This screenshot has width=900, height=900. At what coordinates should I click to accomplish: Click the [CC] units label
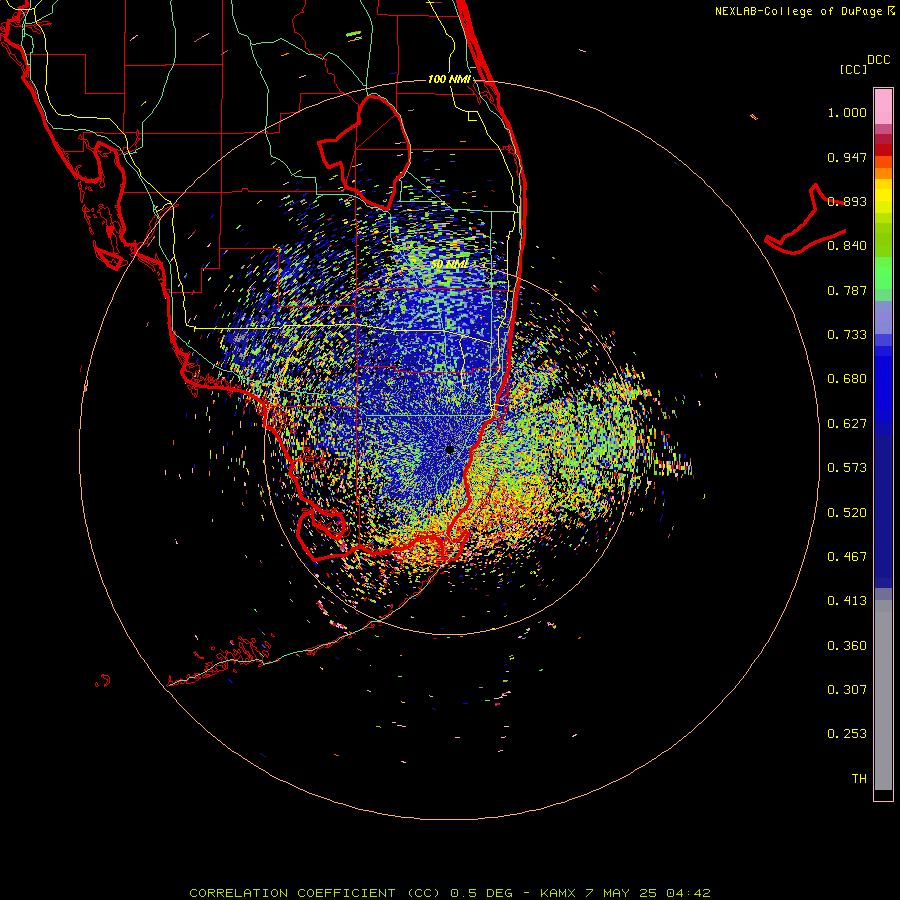click(x=853, y=69)
